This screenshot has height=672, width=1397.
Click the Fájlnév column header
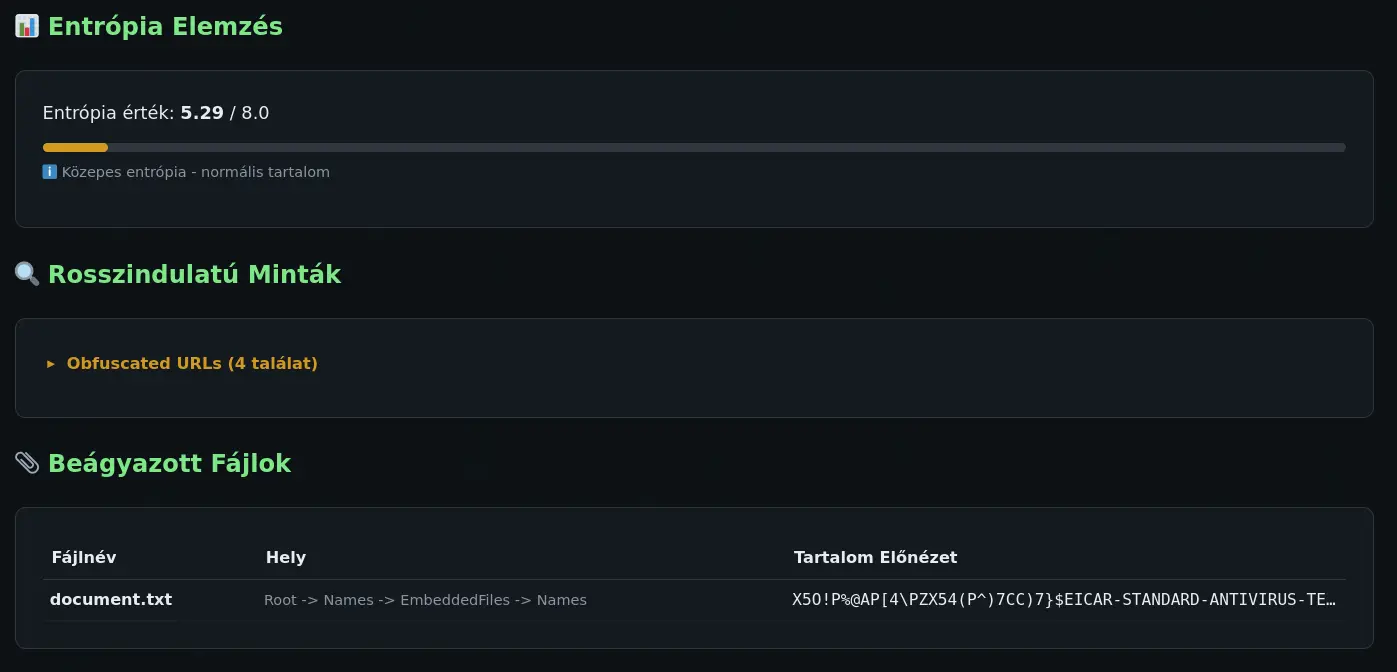pyautogui.click(x=84, y=557)
